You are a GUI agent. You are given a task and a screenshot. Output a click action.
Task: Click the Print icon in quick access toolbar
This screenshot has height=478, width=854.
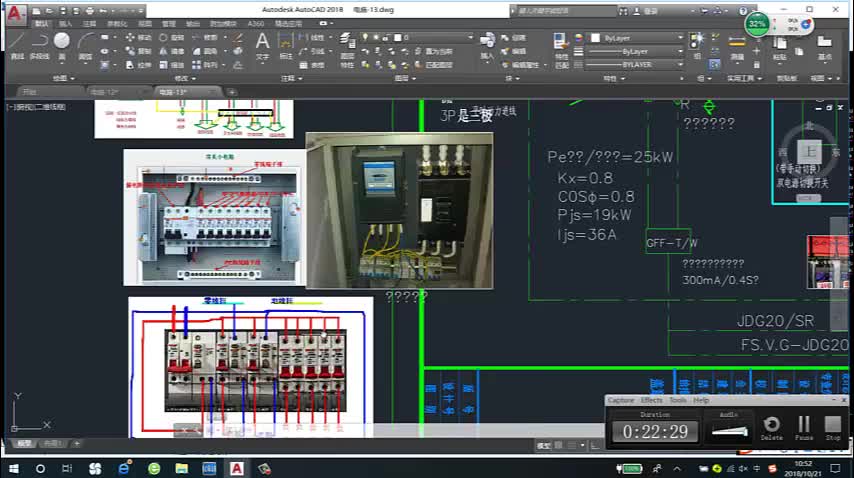click(89, 10)
